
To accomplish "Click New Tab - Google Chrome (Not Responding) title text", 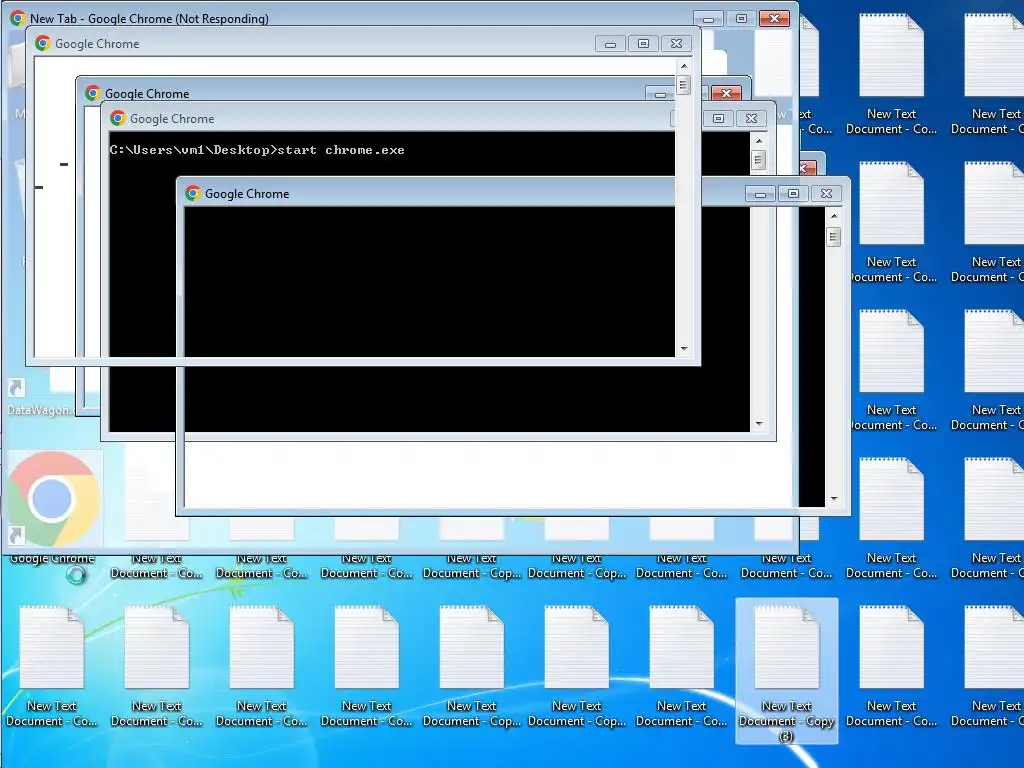I will 150,19.
